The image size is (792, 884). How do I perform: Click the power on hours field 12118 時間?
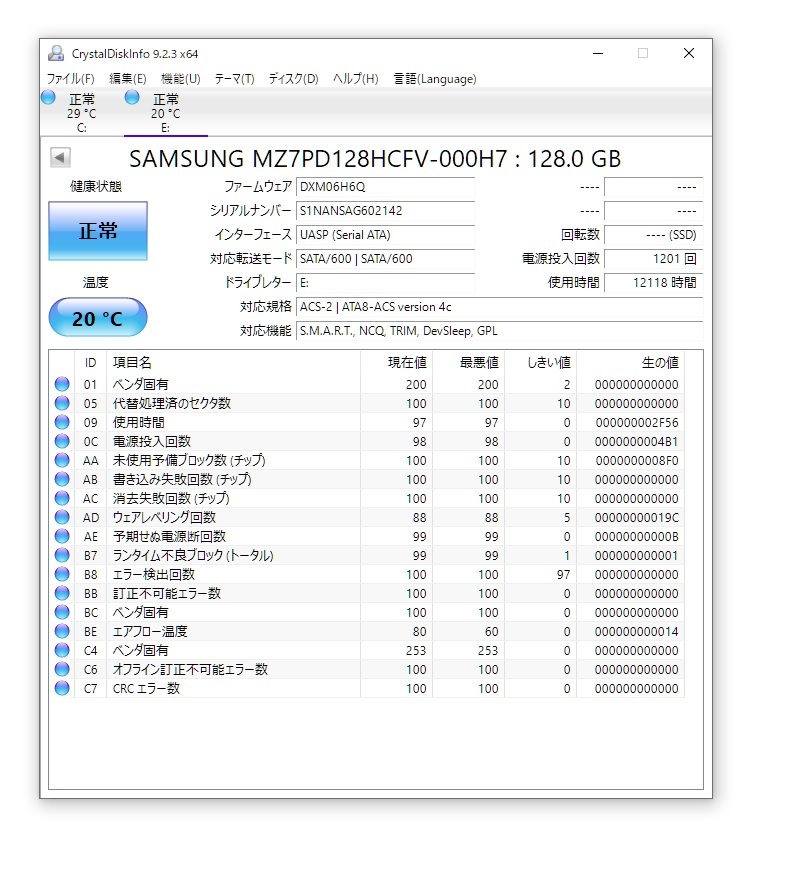(653, 283)
